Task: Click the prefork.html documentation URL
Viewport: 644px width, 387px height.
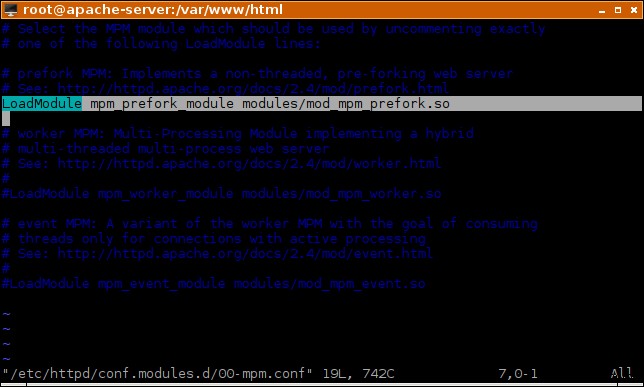Action: coord(253,88)
